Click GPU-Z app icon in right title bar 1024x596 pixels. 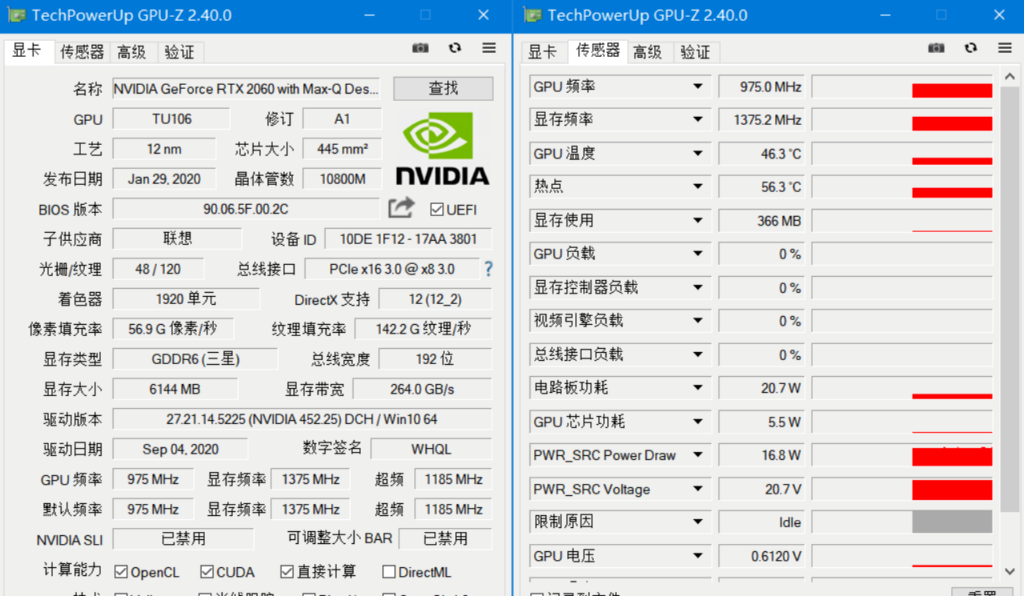coord(533,15)
